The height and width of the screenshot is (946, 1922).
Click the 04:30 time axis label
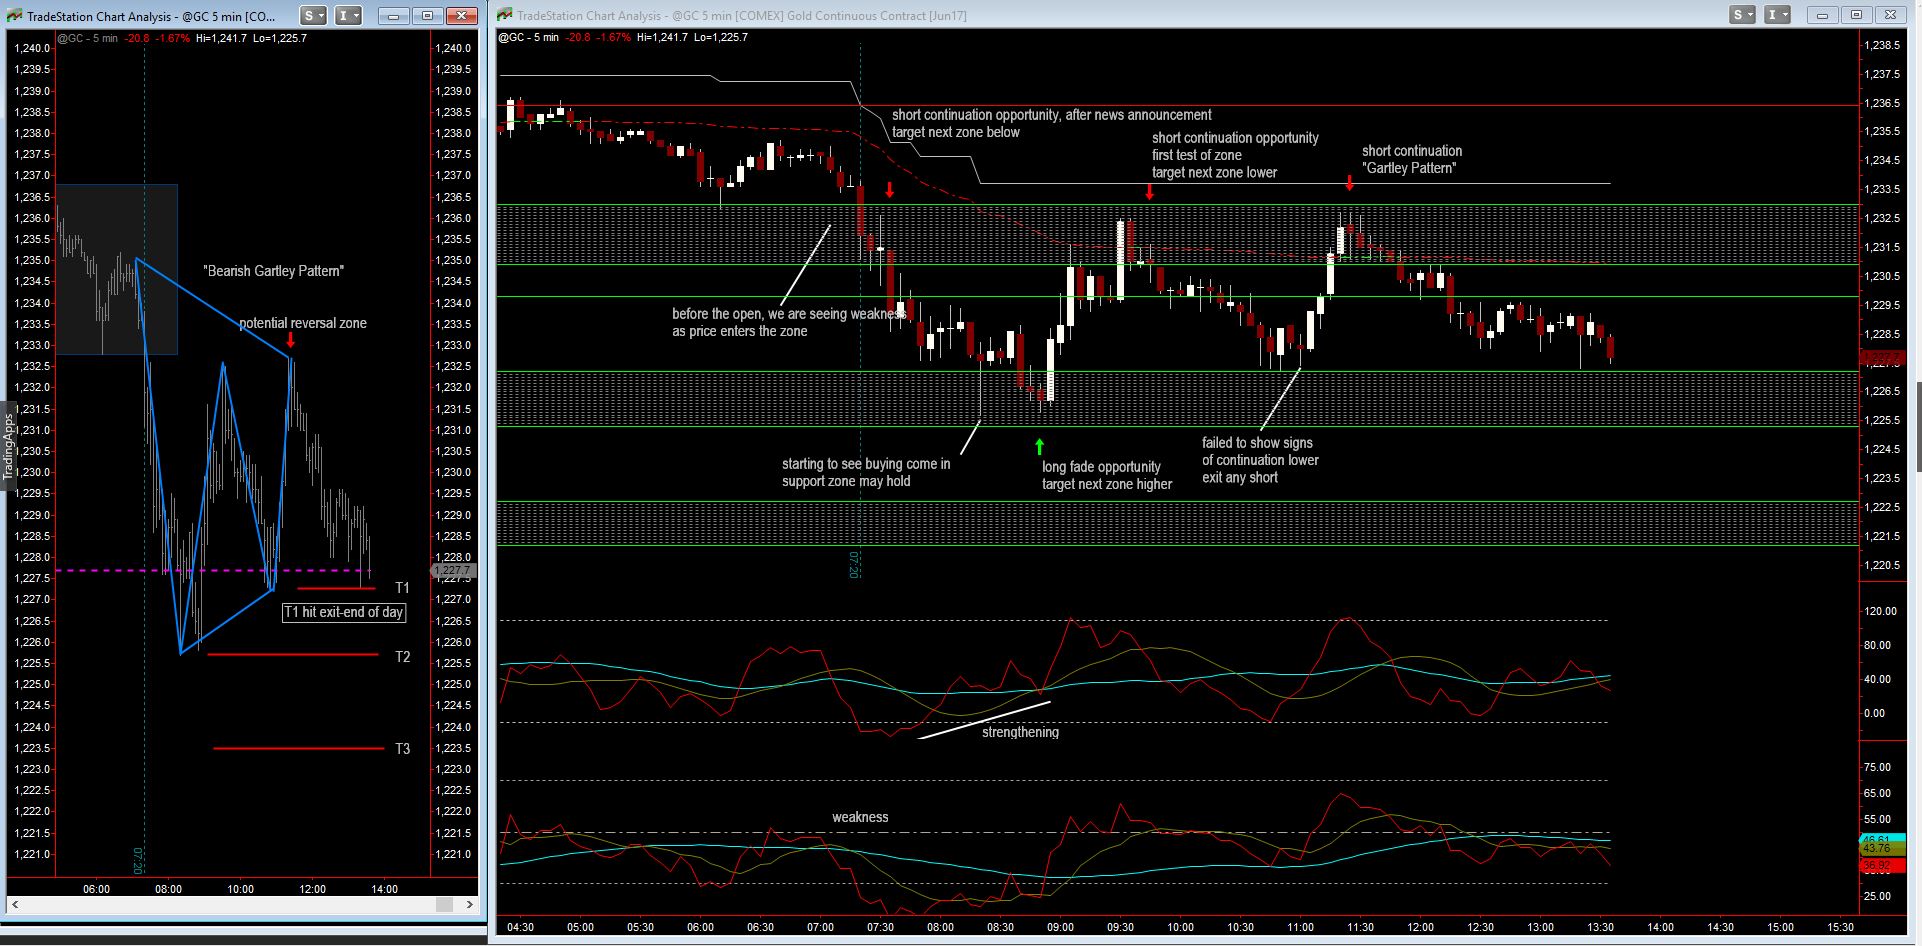[x=520, y=927]
